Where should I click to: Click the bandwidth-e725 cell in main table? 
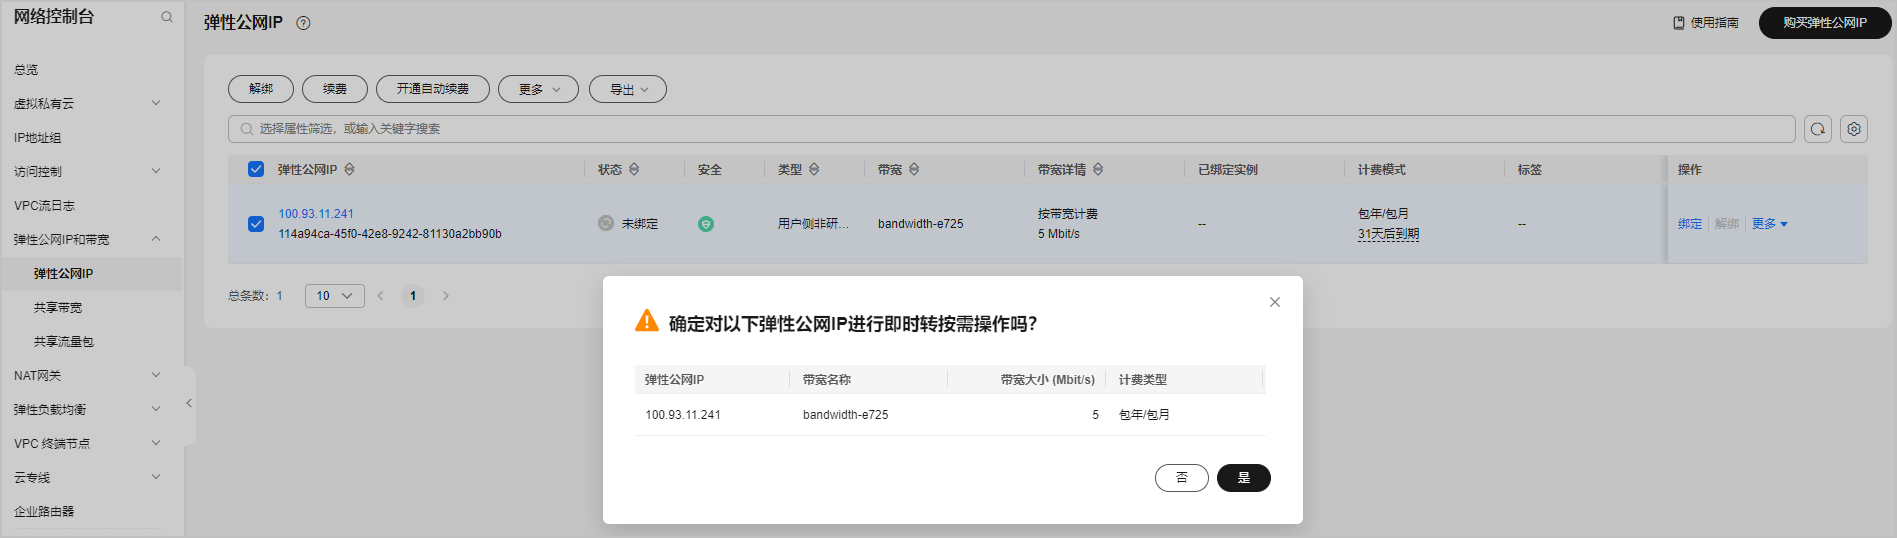(921, 224)
